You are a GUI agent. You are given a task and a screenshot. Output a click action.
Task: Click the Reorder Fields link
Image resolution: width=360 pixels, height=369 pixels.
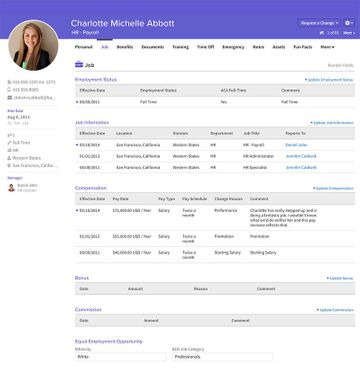(340, 65)
